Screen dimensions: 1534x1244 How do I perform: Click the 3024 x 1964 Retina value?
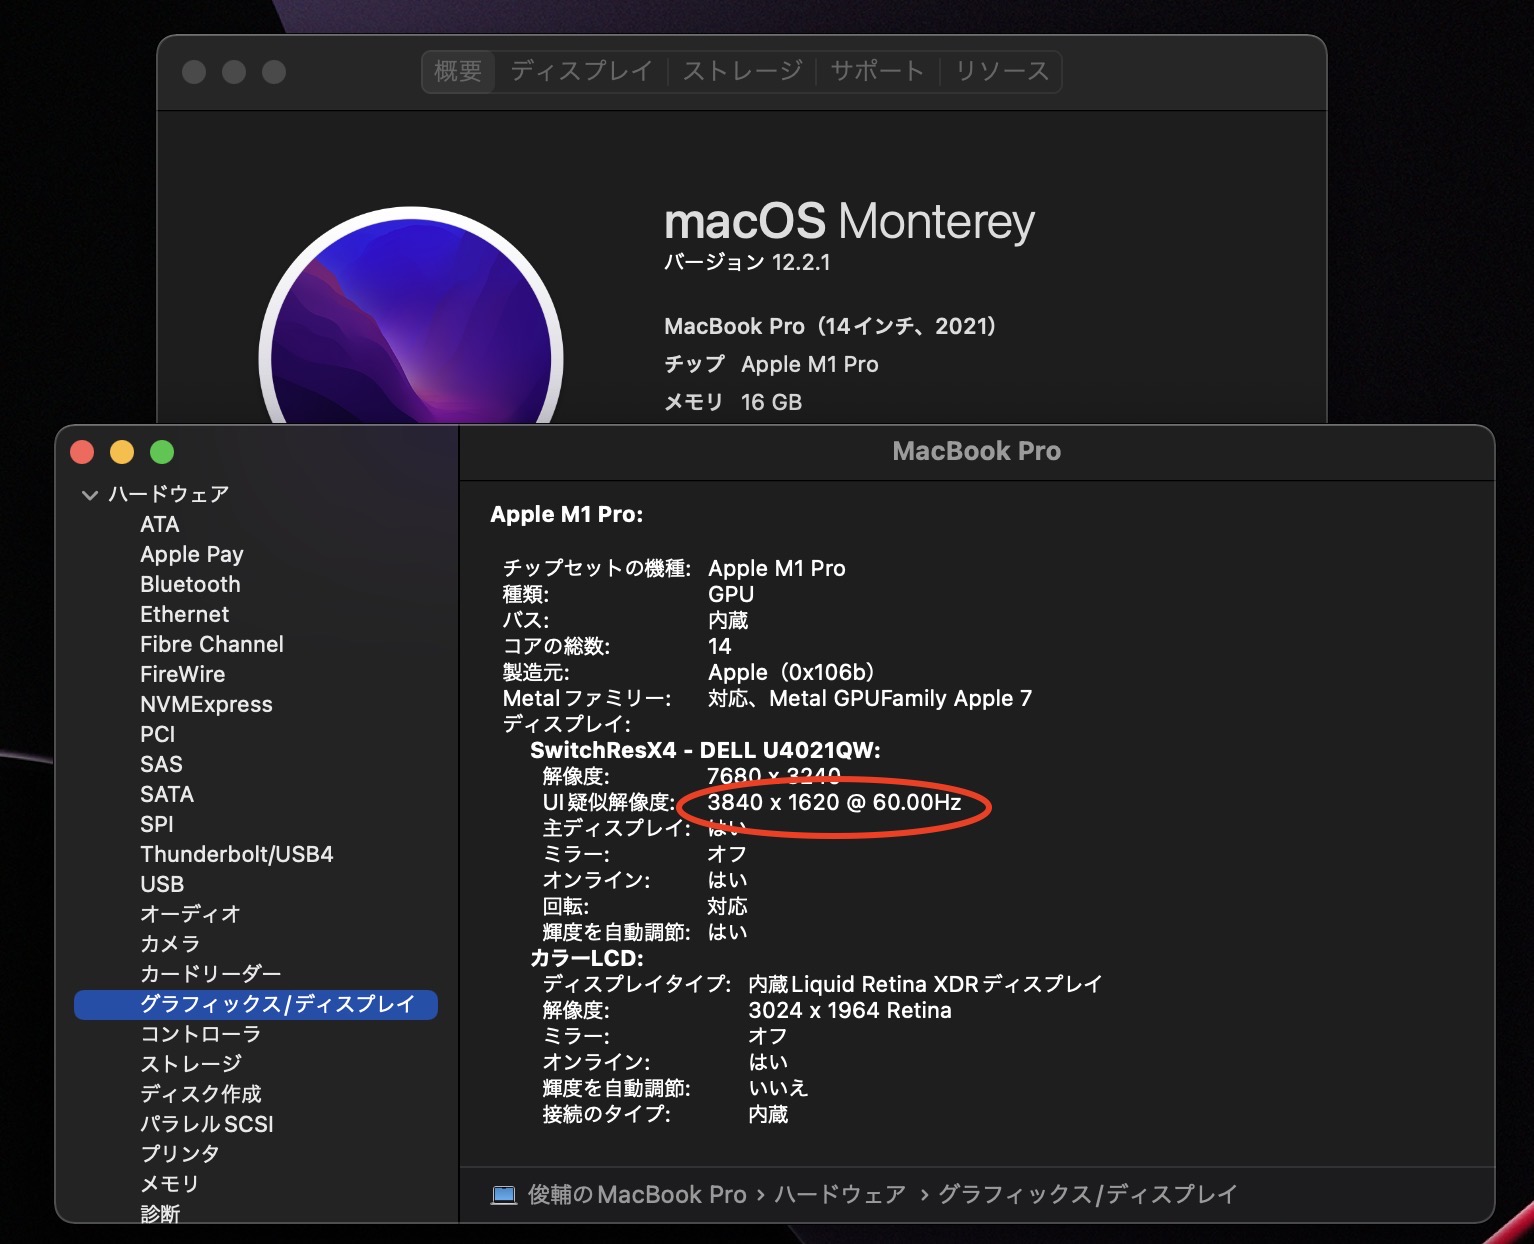[850, 1010]
